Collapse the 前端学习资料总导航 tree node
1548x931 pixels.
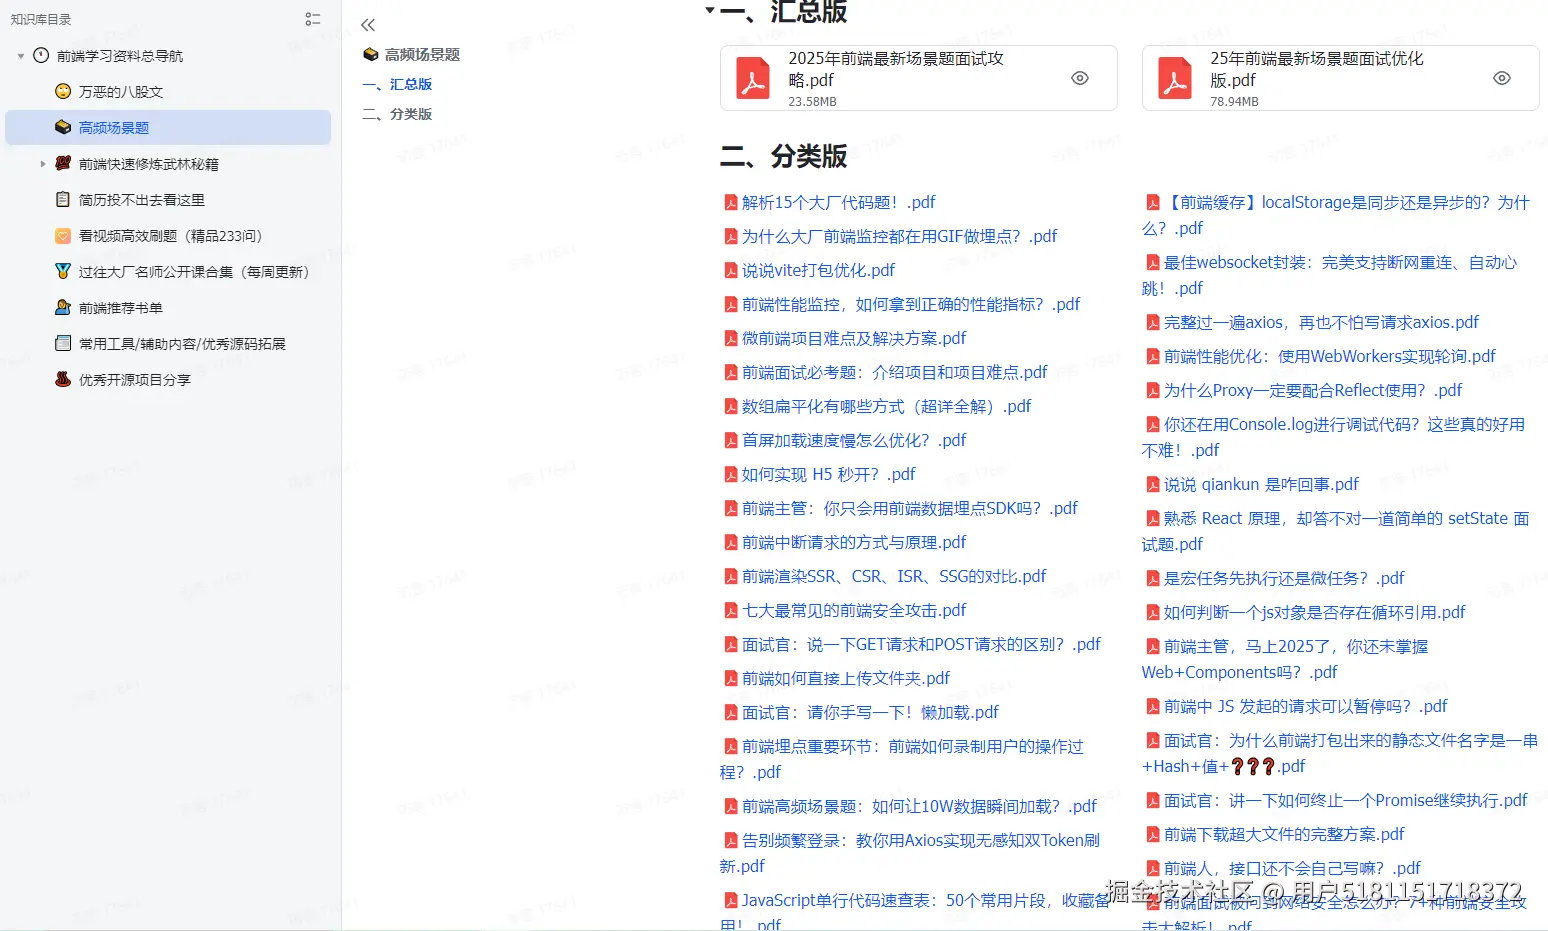click(x=20, y=56)
